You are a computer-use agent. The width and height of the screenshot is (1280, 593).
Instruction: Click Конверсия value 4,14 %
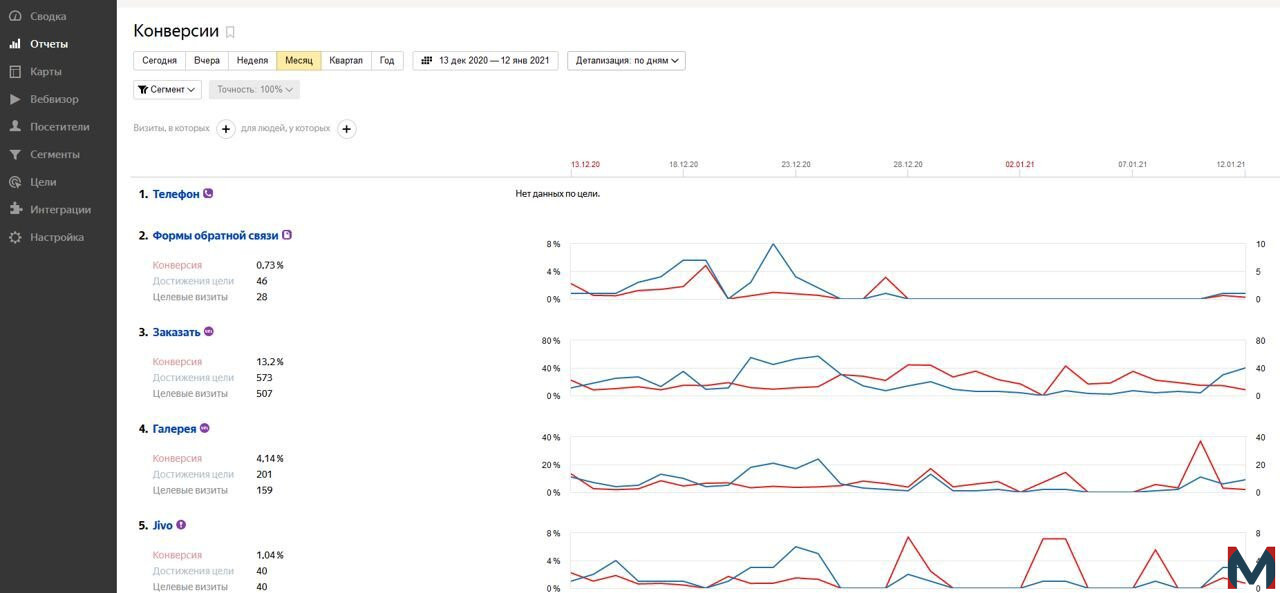(x=270, y=459)
